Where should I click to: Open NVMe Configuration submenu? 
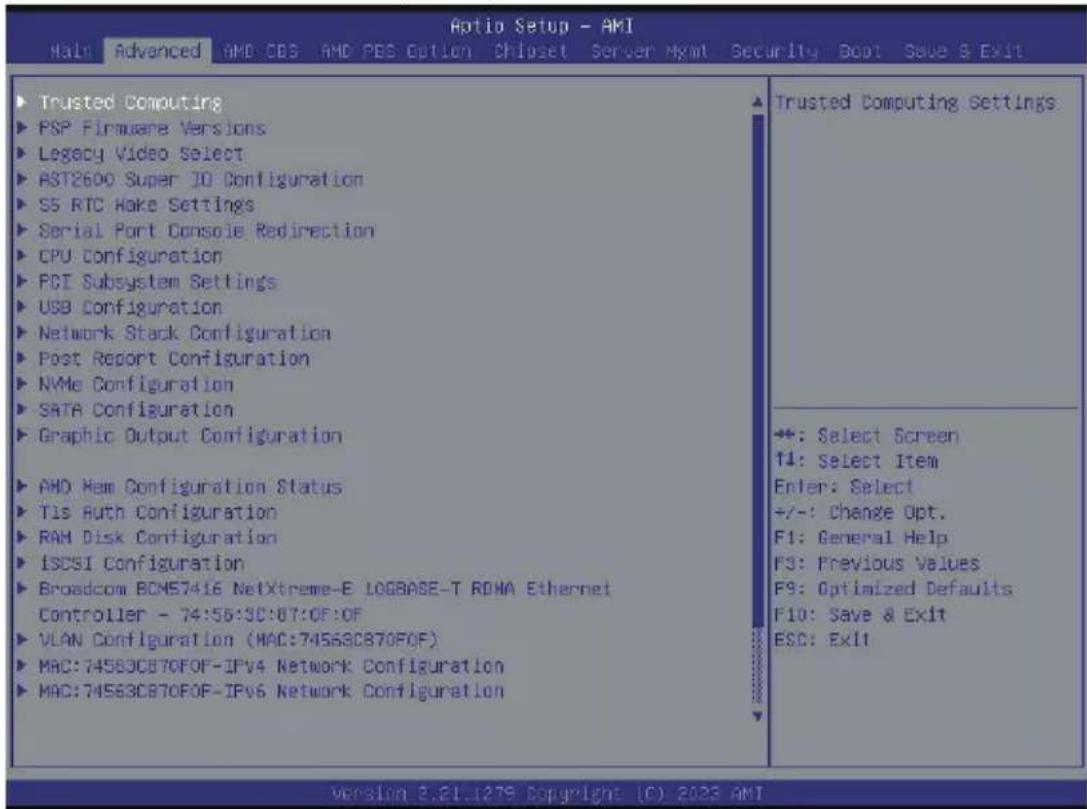coord(136,385)
